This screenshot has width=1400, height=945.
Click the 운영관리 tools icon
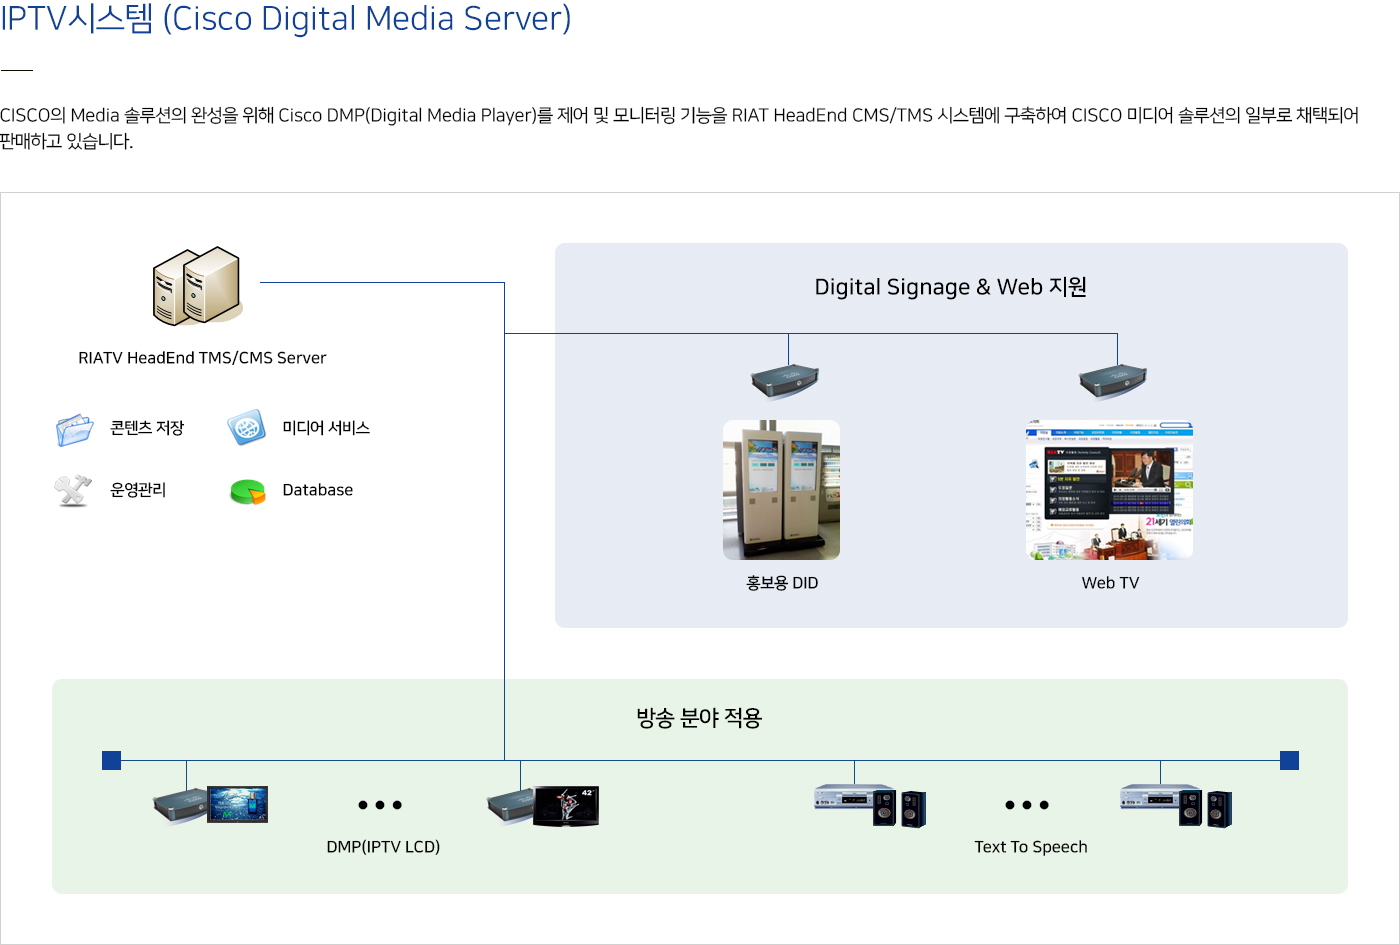73,490
